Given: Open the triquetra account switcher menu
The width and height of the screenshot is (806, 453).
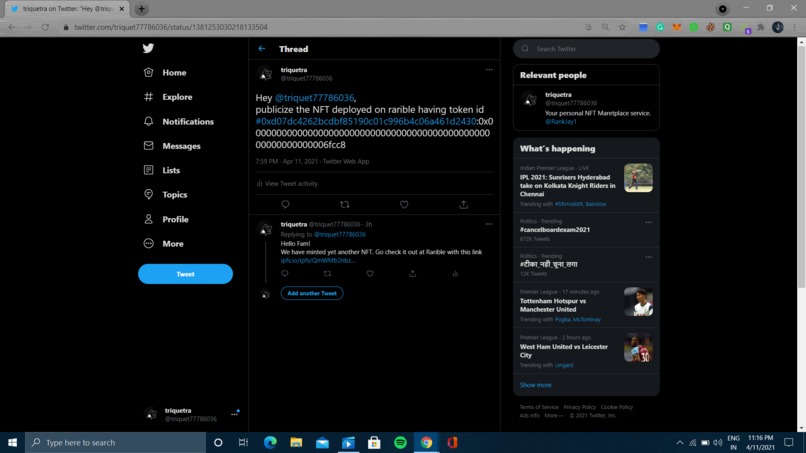Looking at the screenshot, I should 191,414.
